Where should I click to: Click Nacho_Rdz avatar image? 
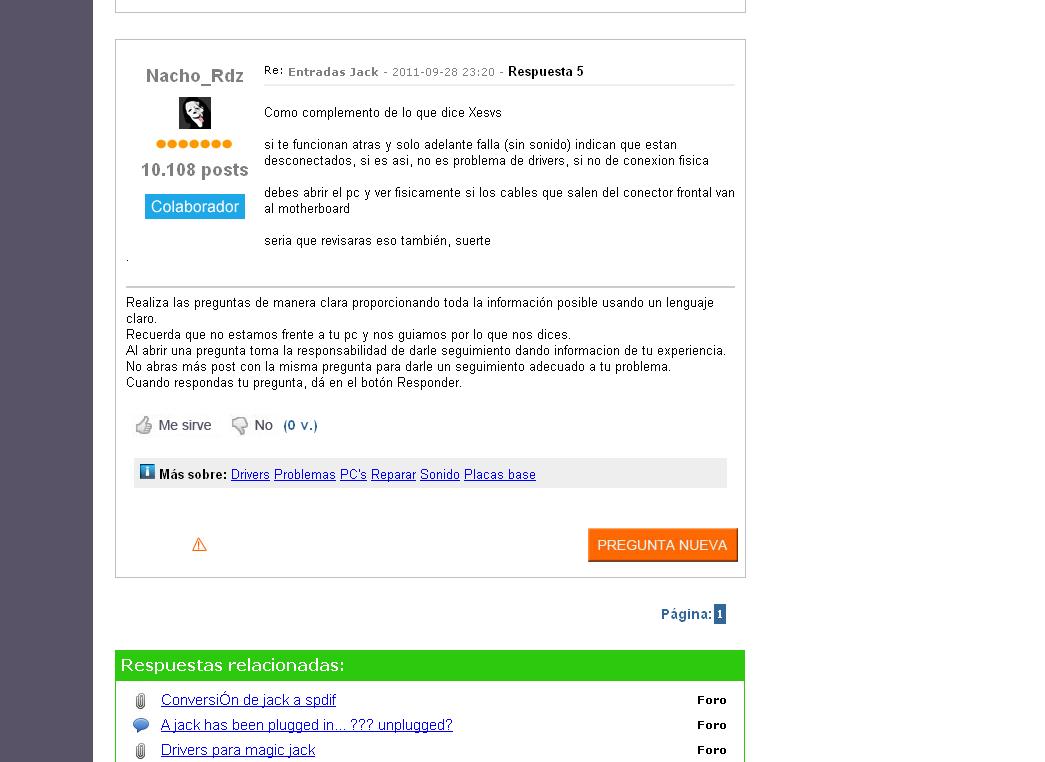point(195,113)
